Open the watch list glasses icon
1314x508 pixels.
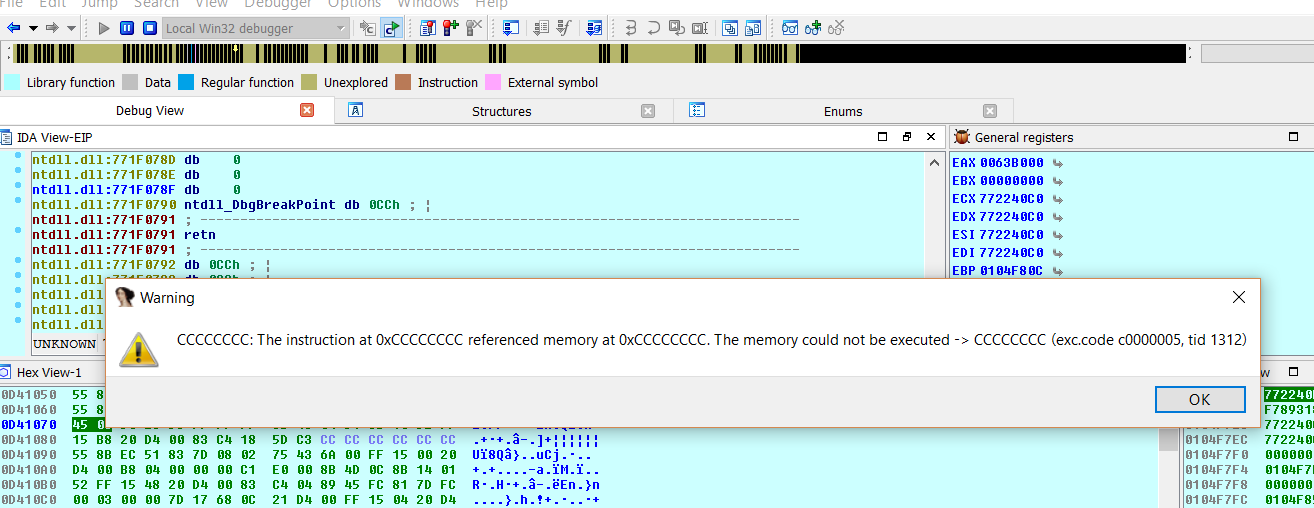coord(790,28)
